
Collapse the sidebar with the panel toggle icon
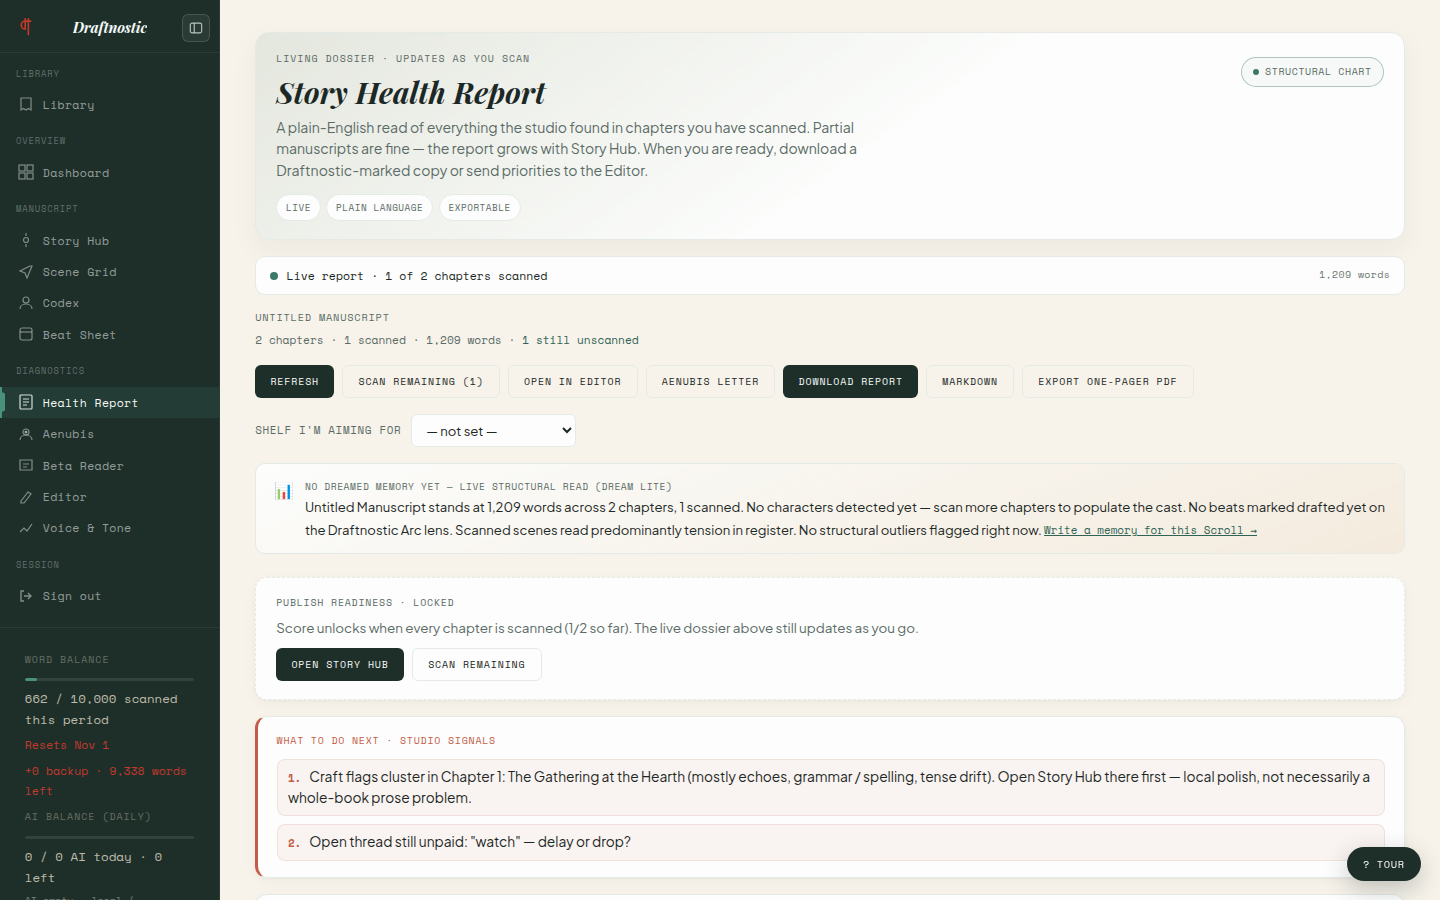click(196, 28)
